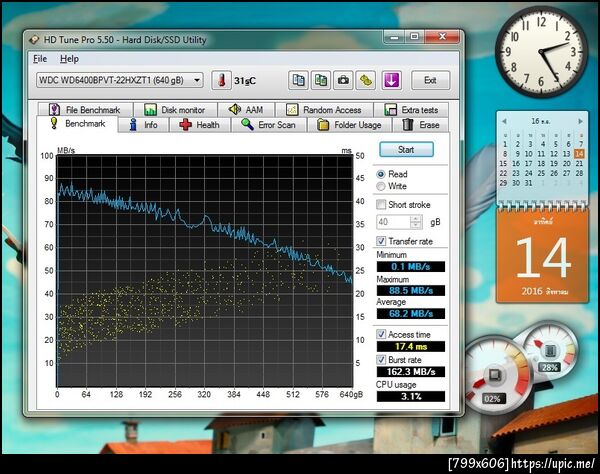This screenshot has height=474, width=600.
Task: Click the green copy screenshot to clipboard icon
Action: 321,80
